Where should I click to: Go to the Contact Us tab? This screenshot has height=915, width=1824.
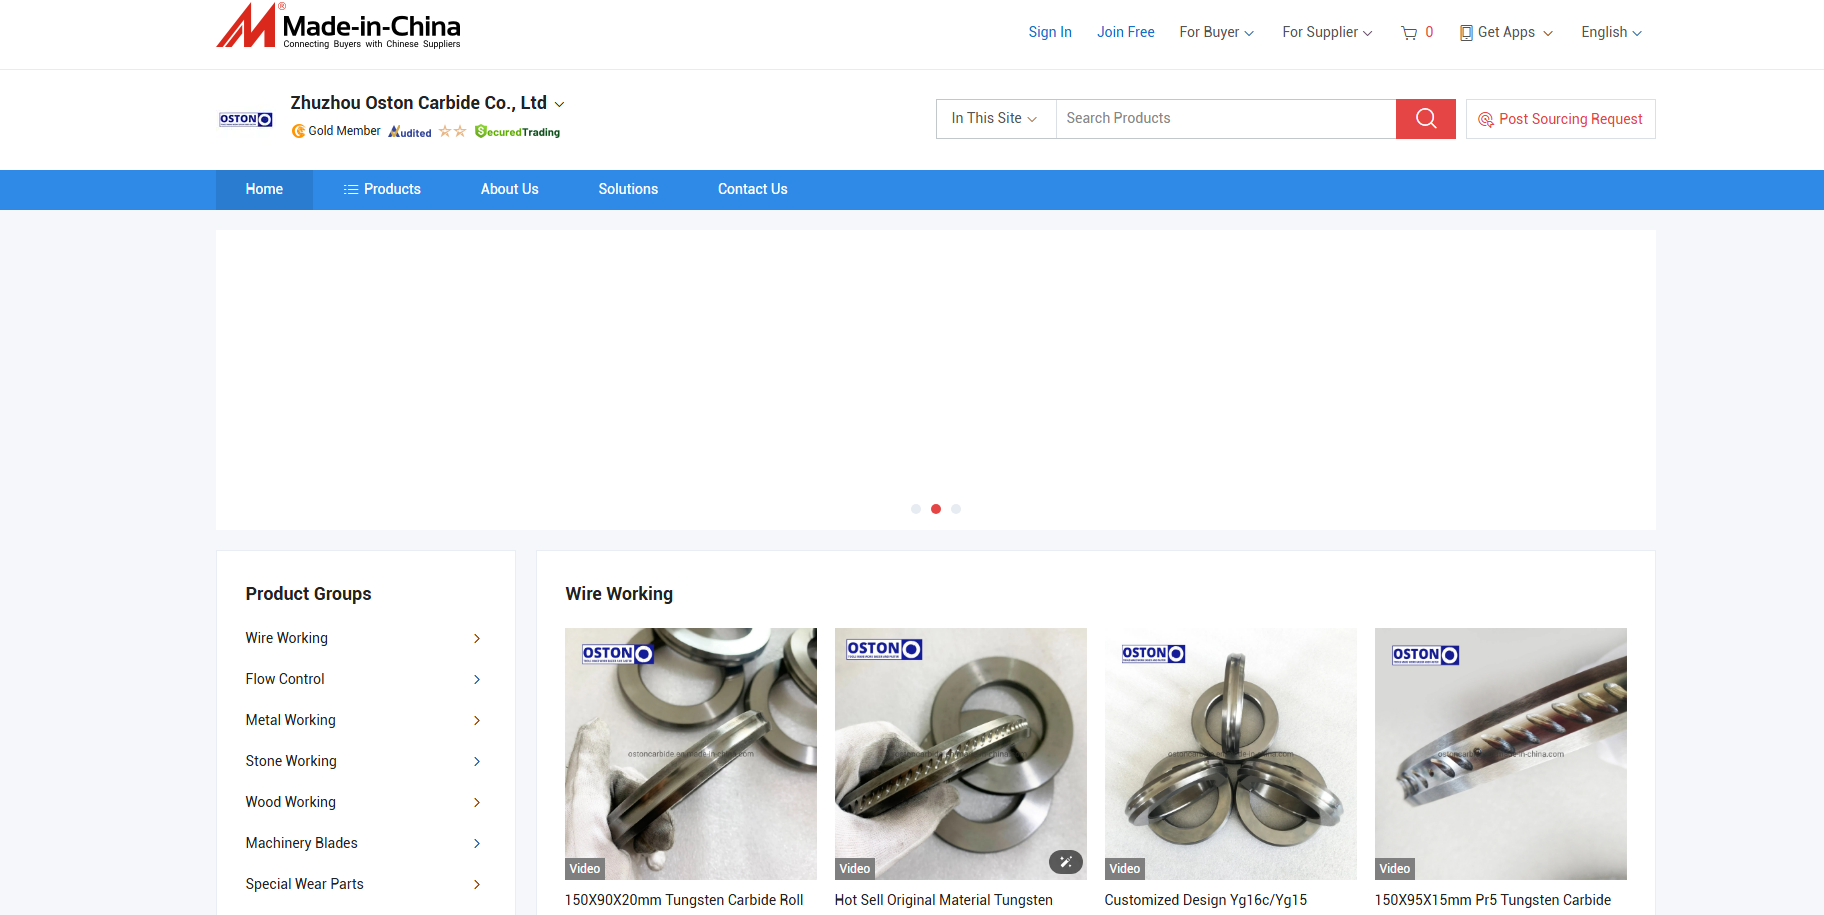[x=752, y=190]
